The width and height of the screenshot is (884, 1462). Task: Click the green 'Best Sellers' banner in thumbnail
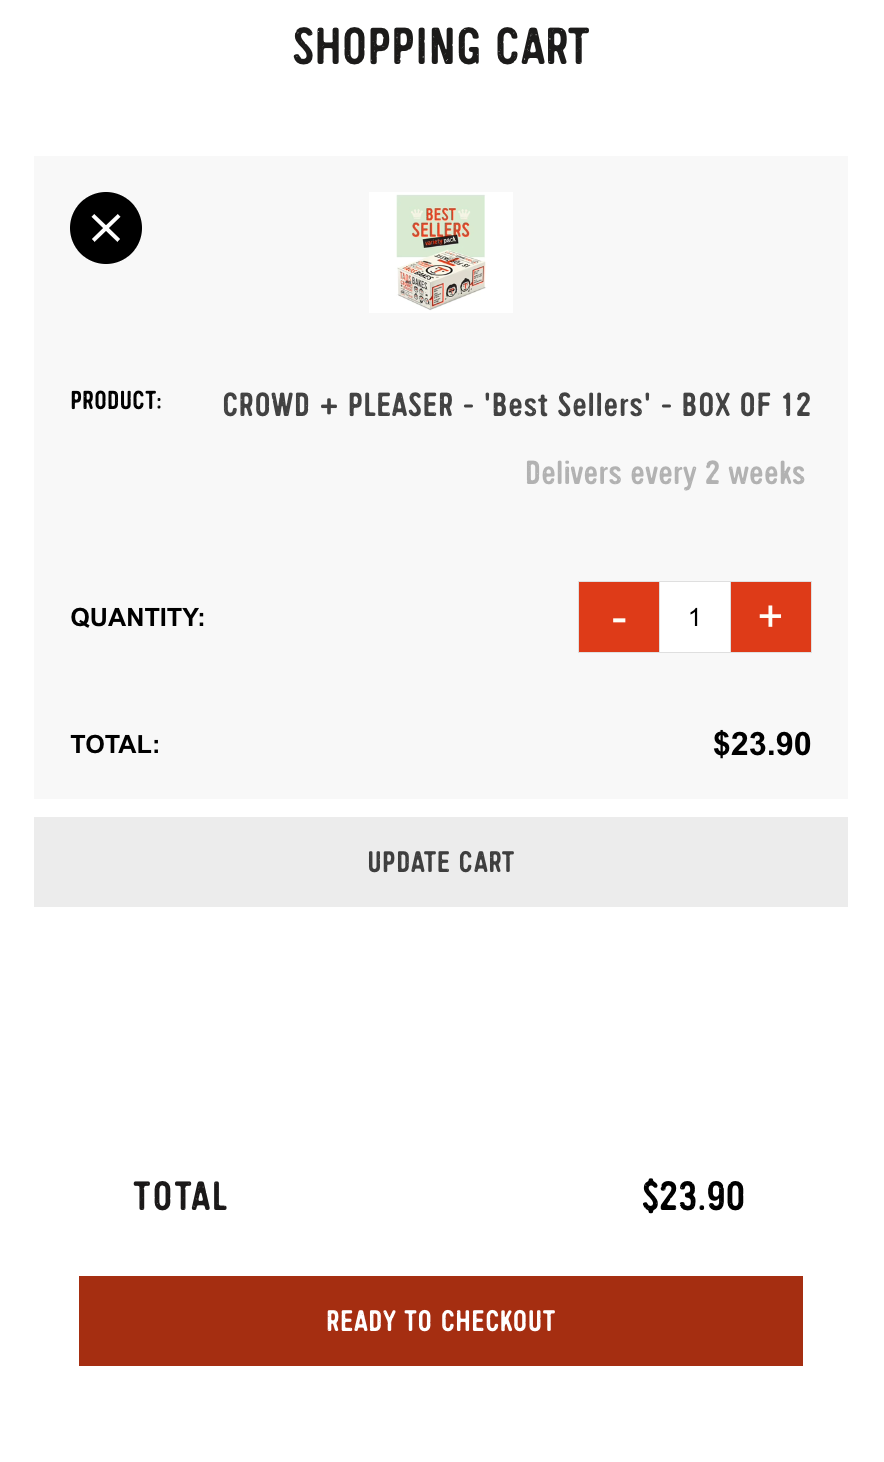(441, 223)
